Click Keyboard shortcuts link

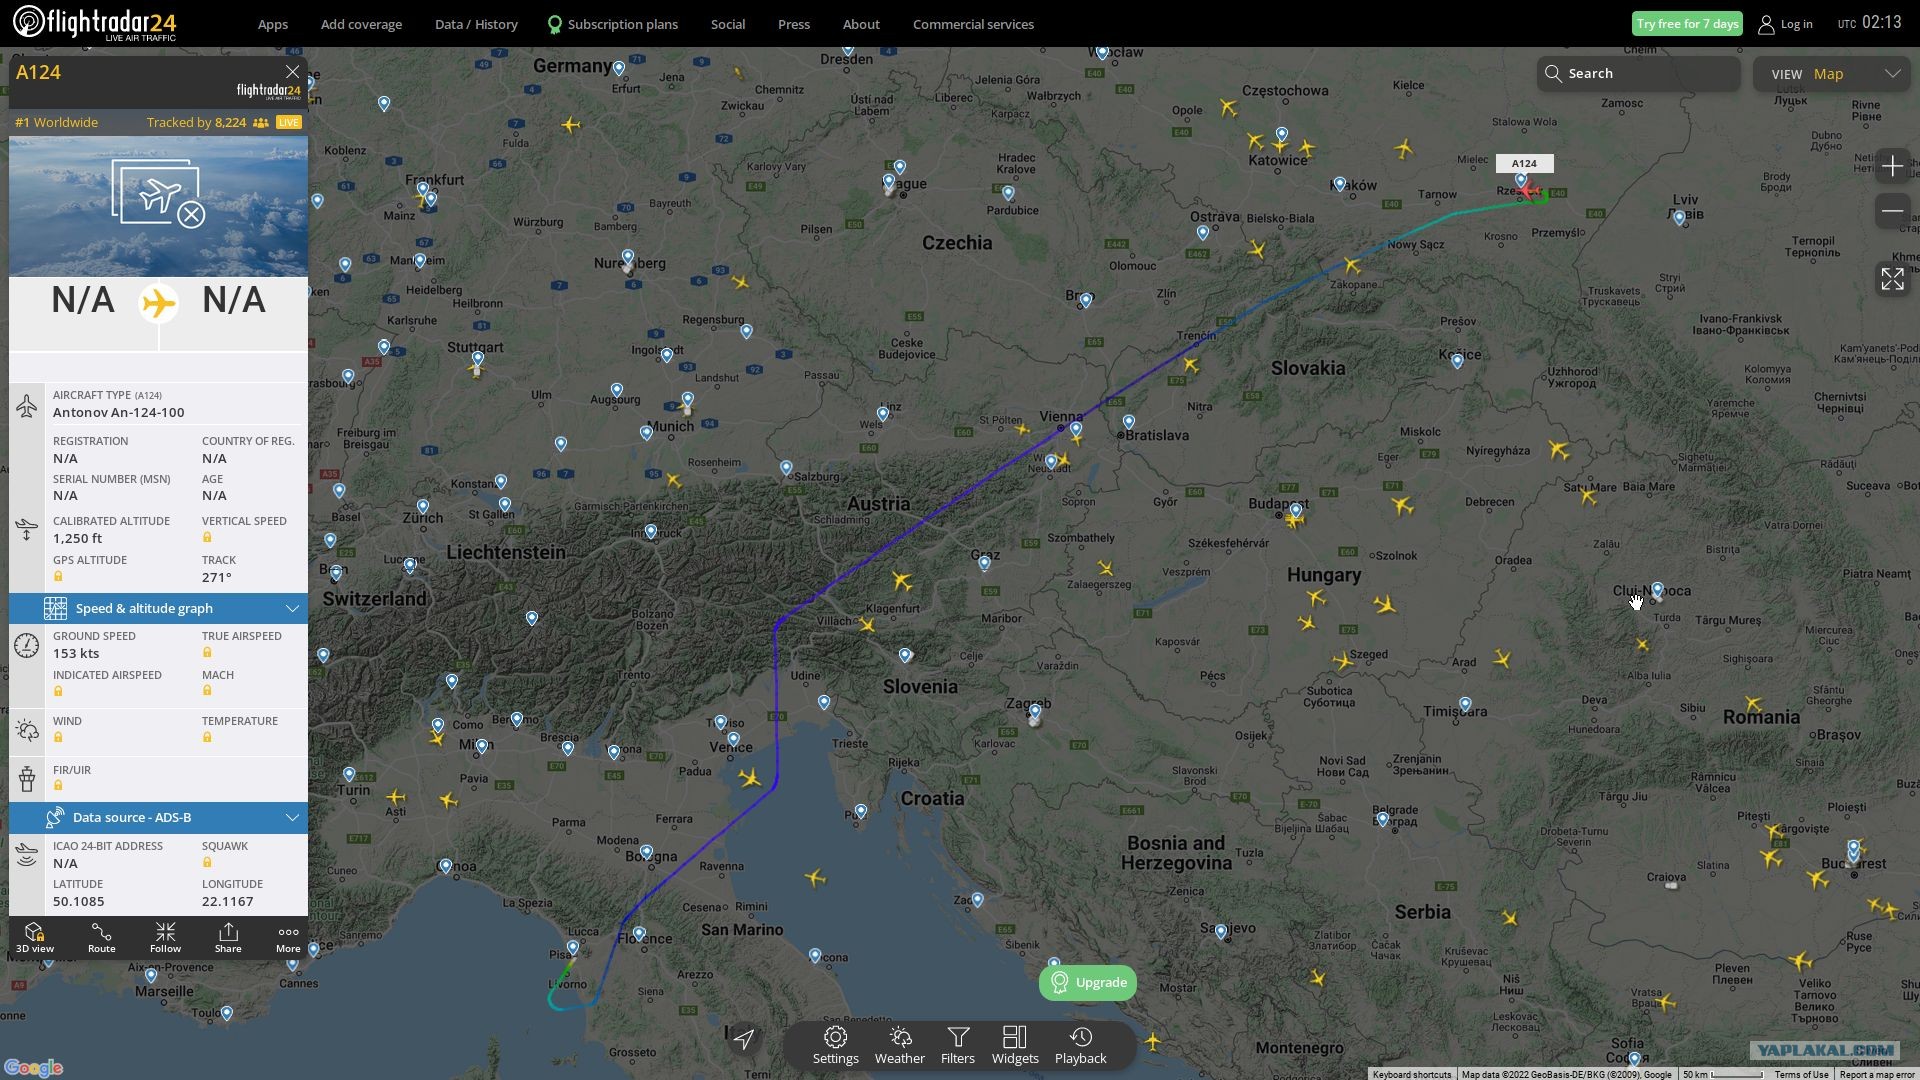[x=1411, y=1074]
